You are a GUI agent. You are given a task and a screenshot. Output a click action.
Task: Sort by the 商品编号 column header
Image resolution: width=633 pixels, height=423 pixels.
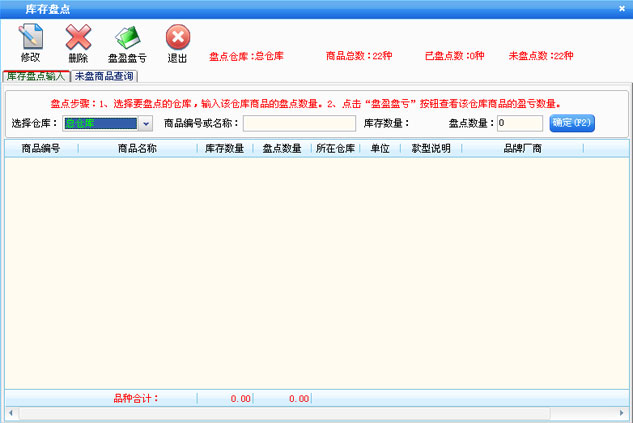point(41,148)
